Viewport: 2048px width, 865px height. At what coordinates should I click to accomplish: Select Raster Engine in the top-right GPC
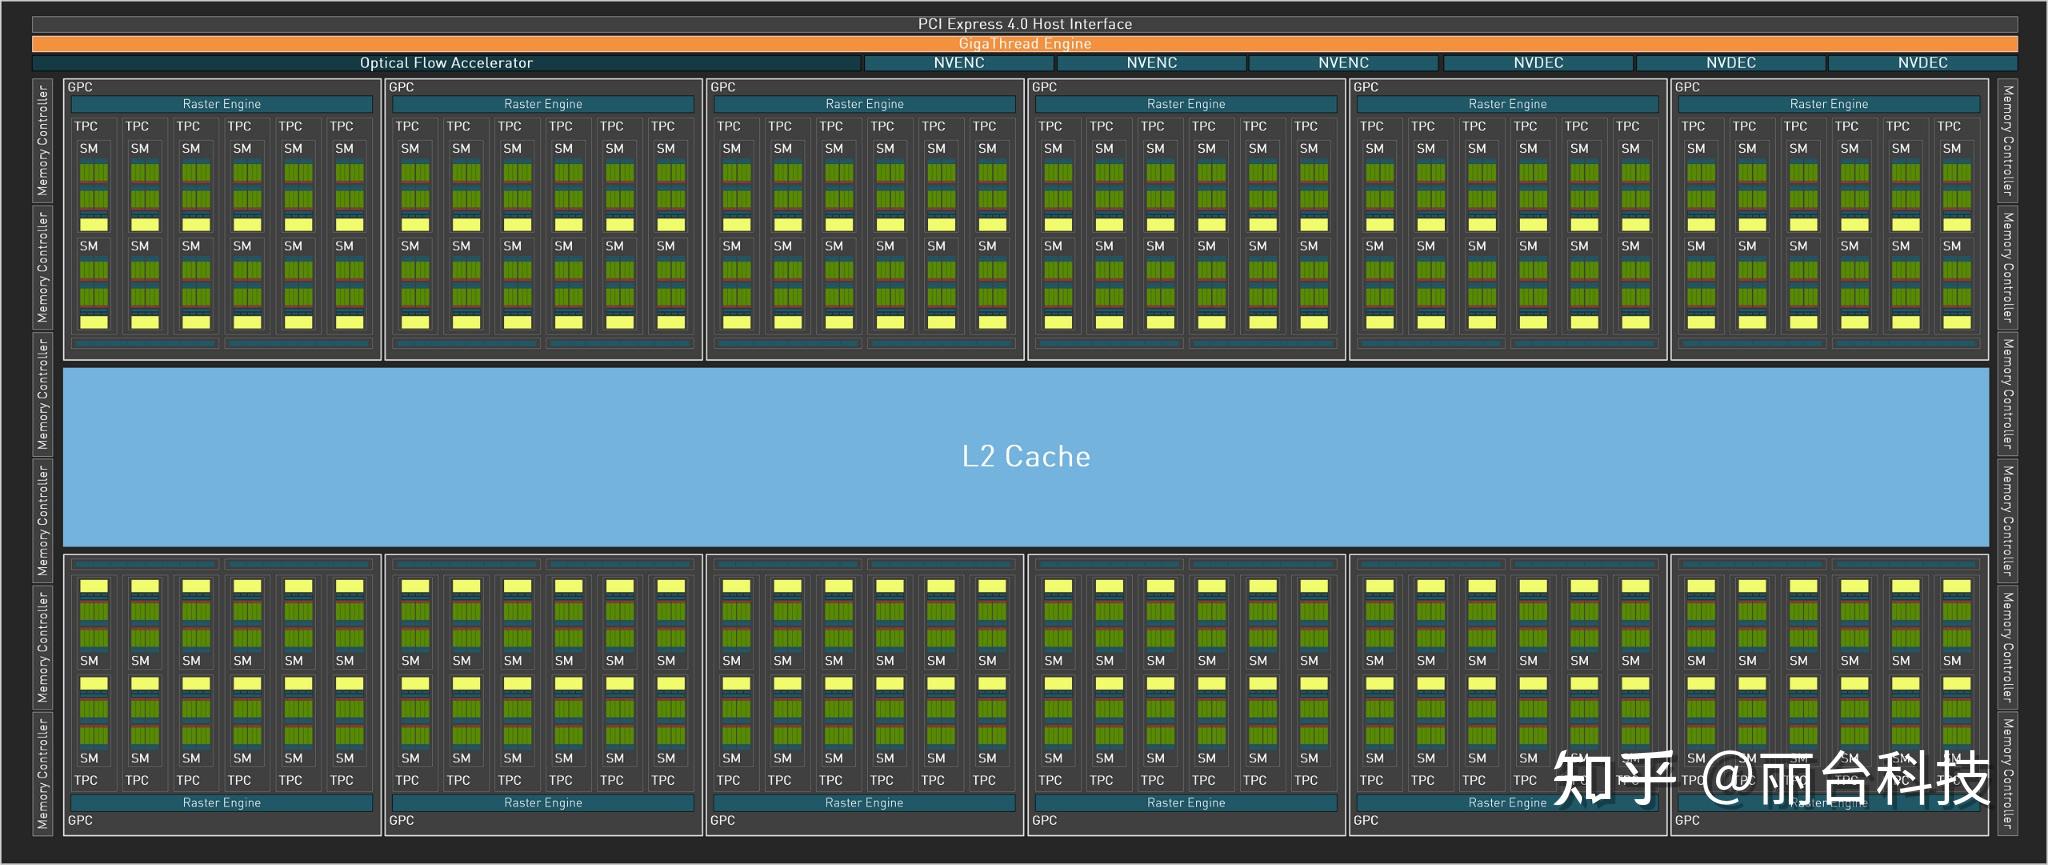1828,104
